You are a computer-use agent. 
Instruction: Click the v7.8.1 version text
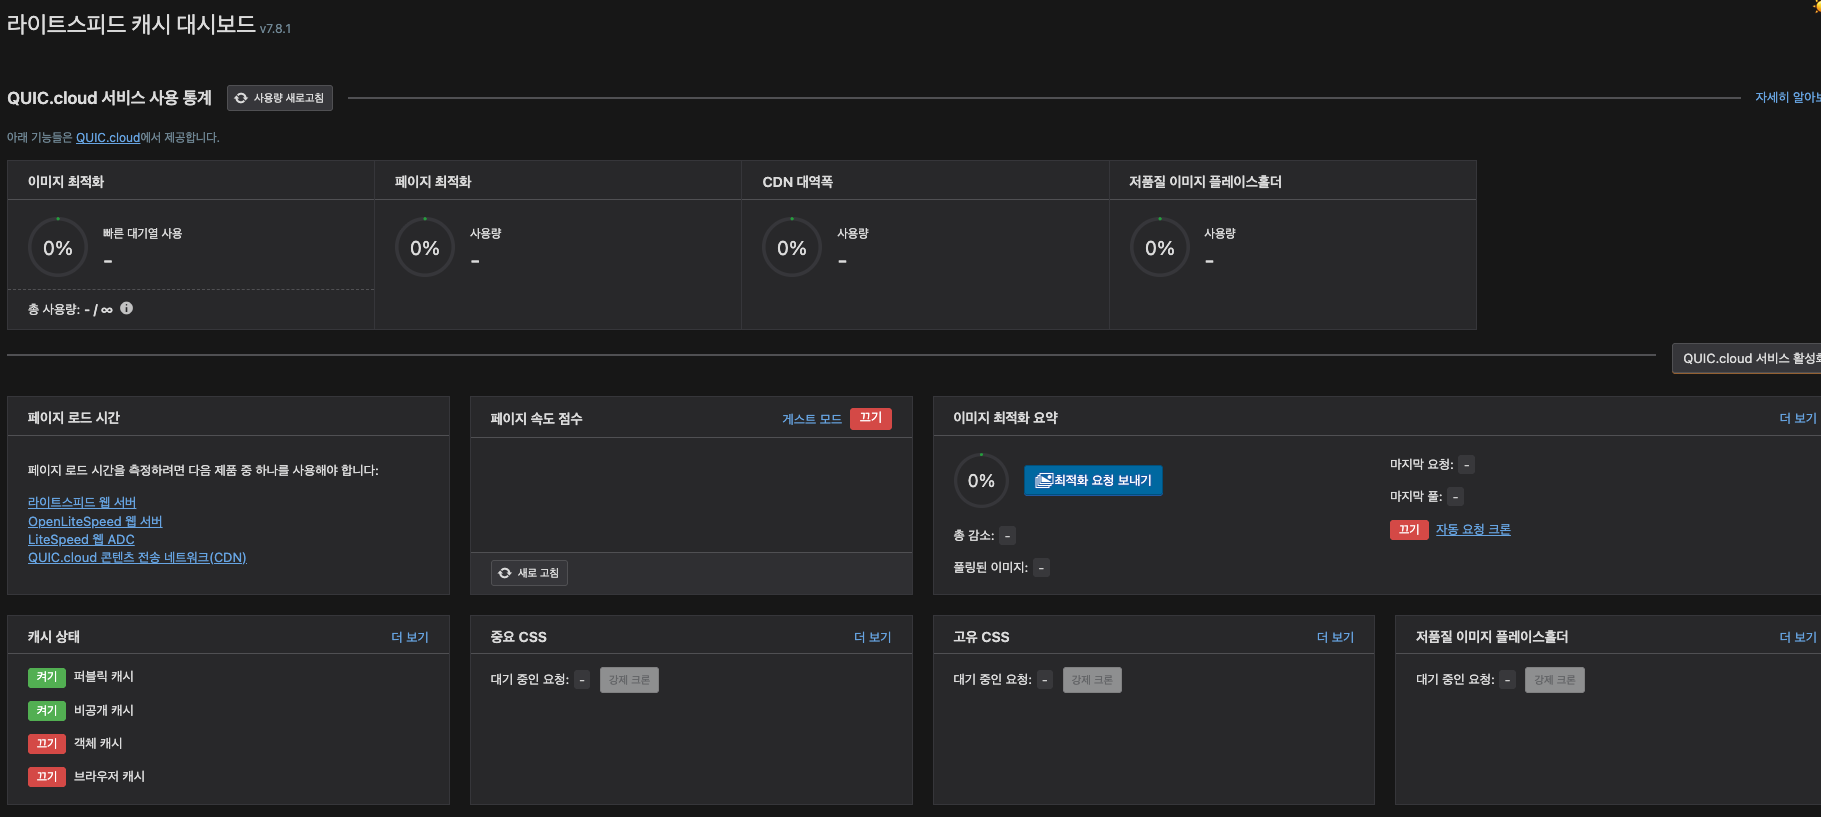(276, 29)
